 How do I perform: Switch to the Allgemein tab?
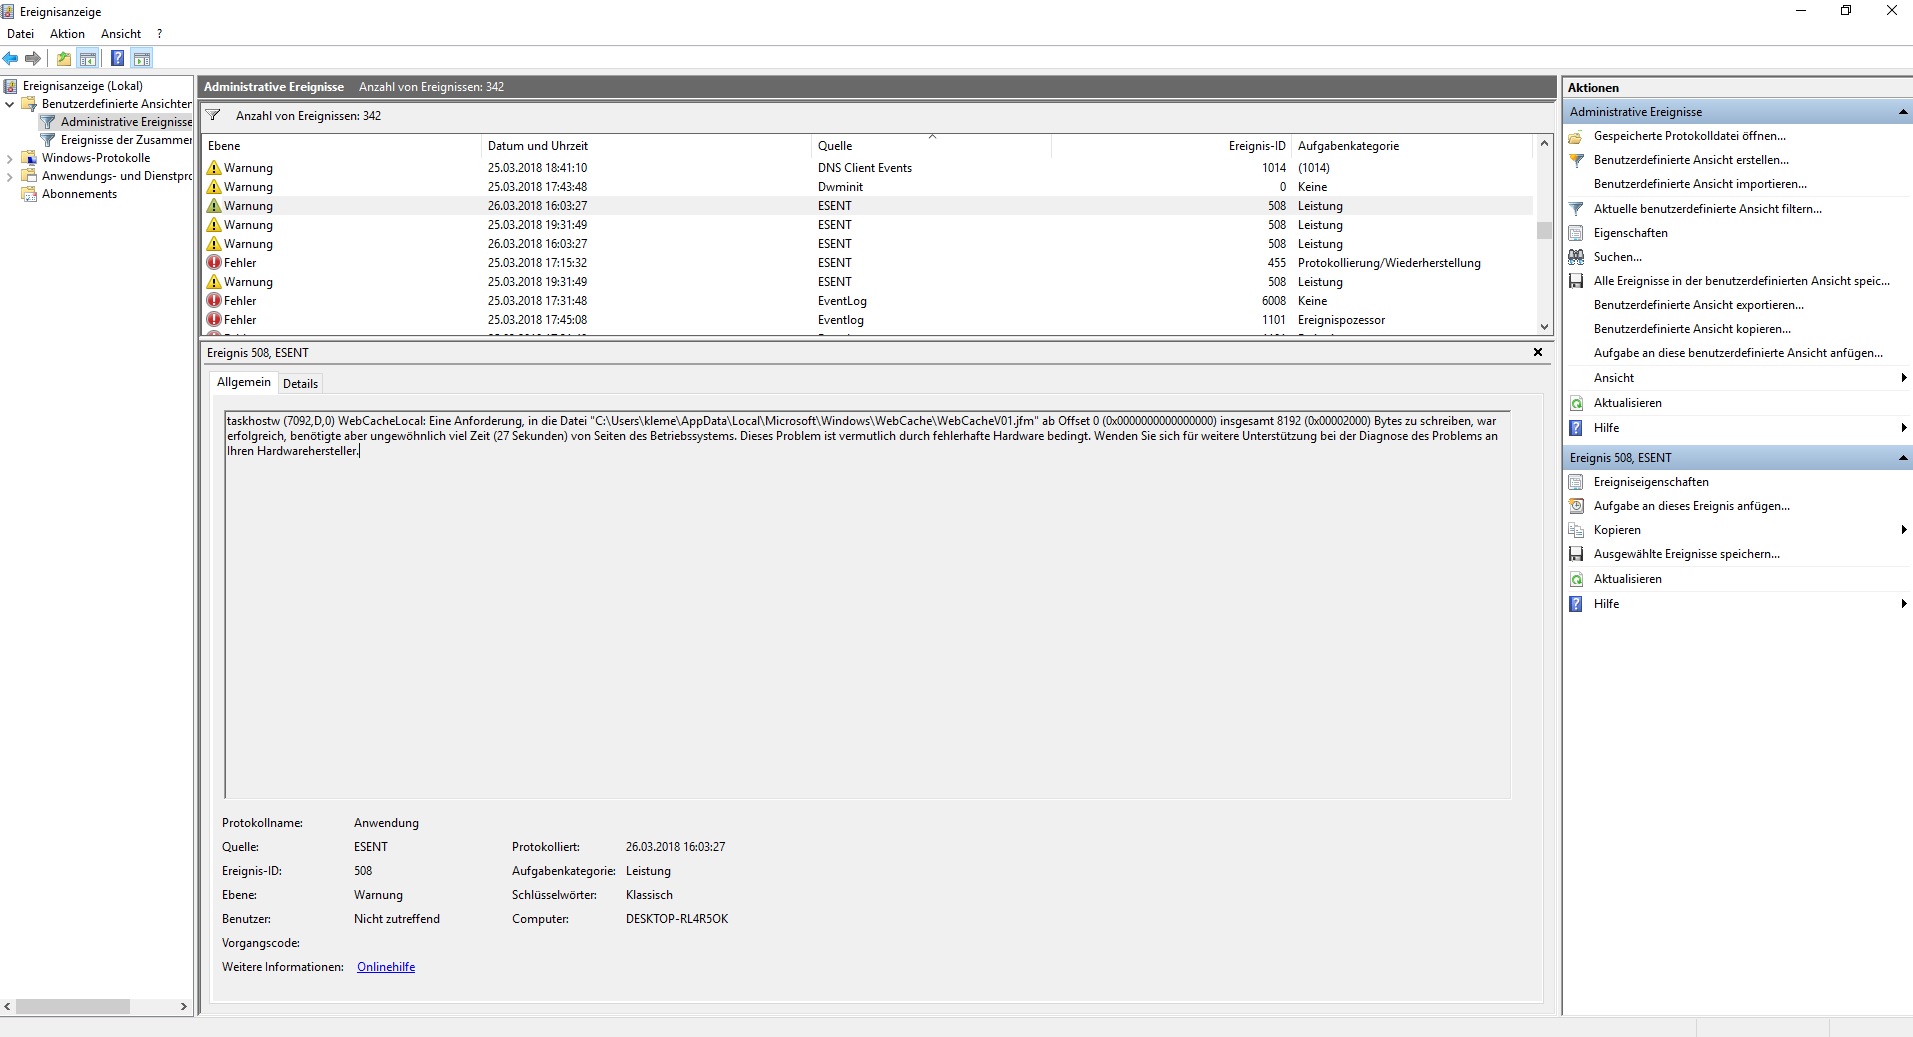pos(244,382)
